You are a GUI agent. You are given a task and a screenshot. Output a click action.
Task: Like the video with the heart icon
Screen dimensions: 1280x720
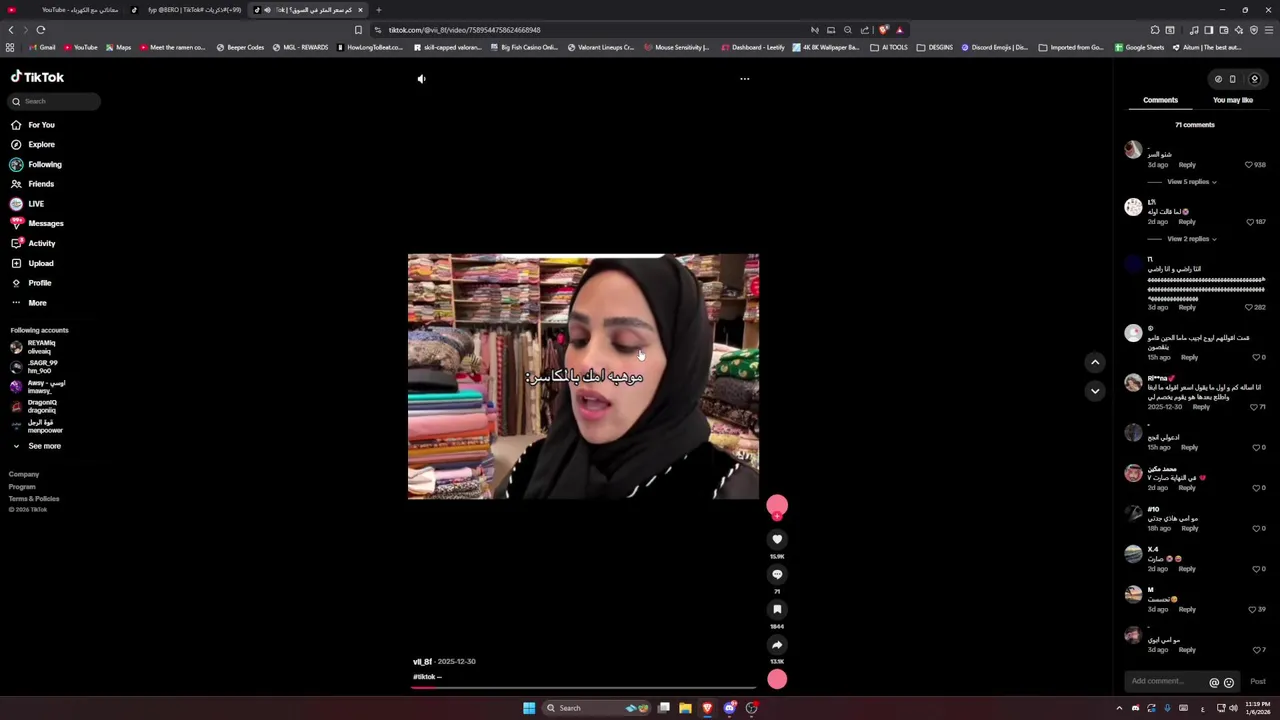click(777, 539)
